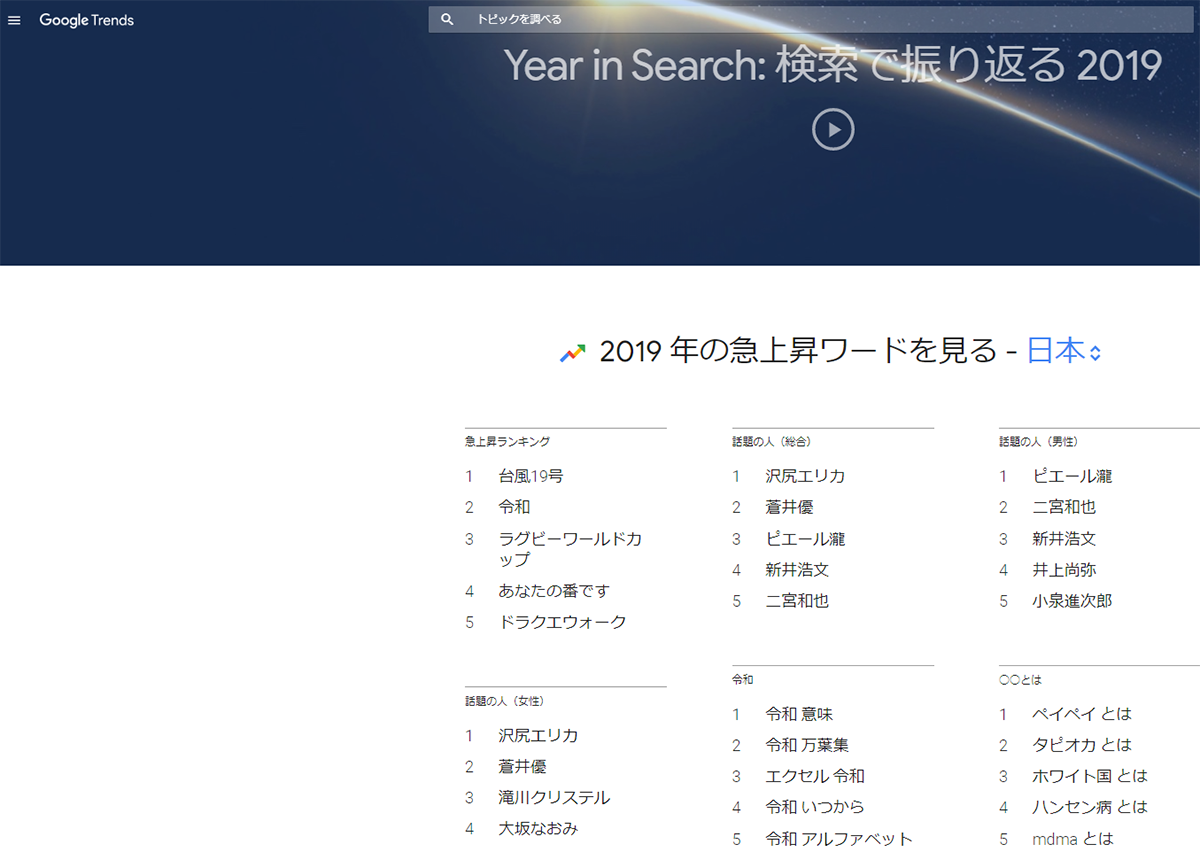
Task: Play the Year in Search video
Action: [833, 129]
